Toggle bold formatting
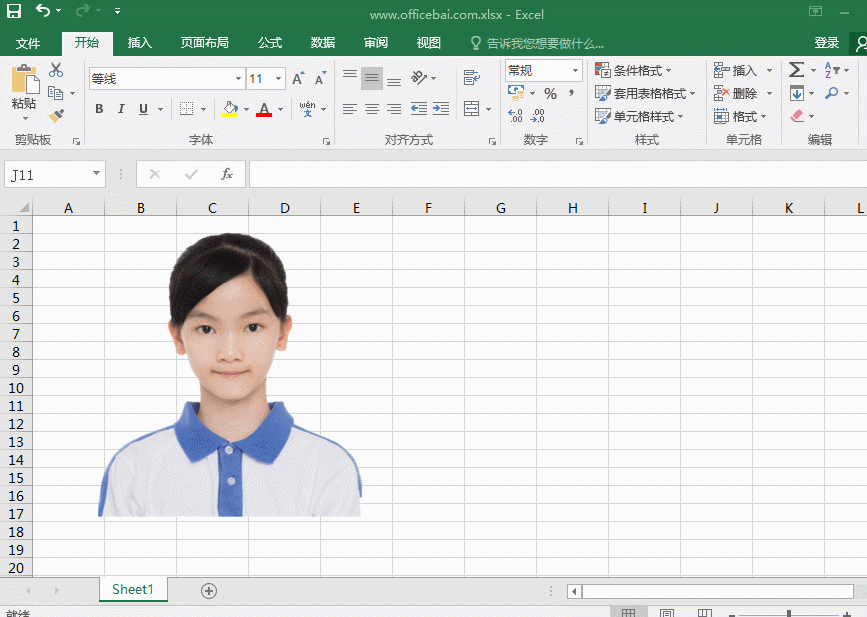The width and height of the screenshot is (867, 617). 99,109
